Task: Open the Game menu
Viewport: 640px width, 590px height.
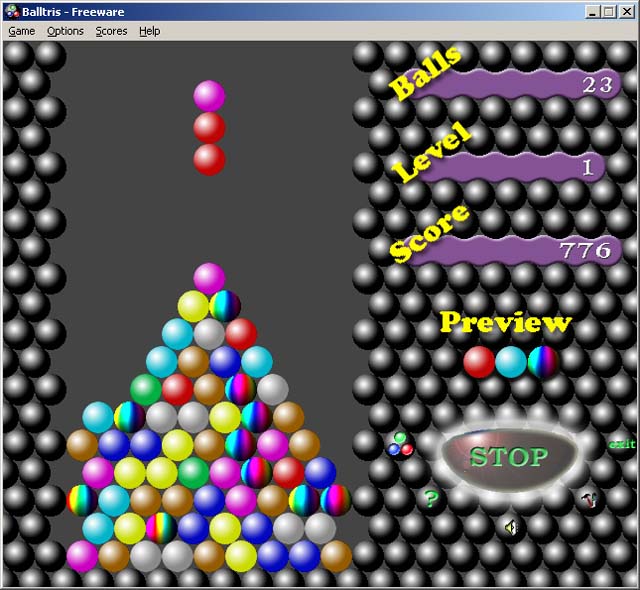Action: [x=22, y=31]
